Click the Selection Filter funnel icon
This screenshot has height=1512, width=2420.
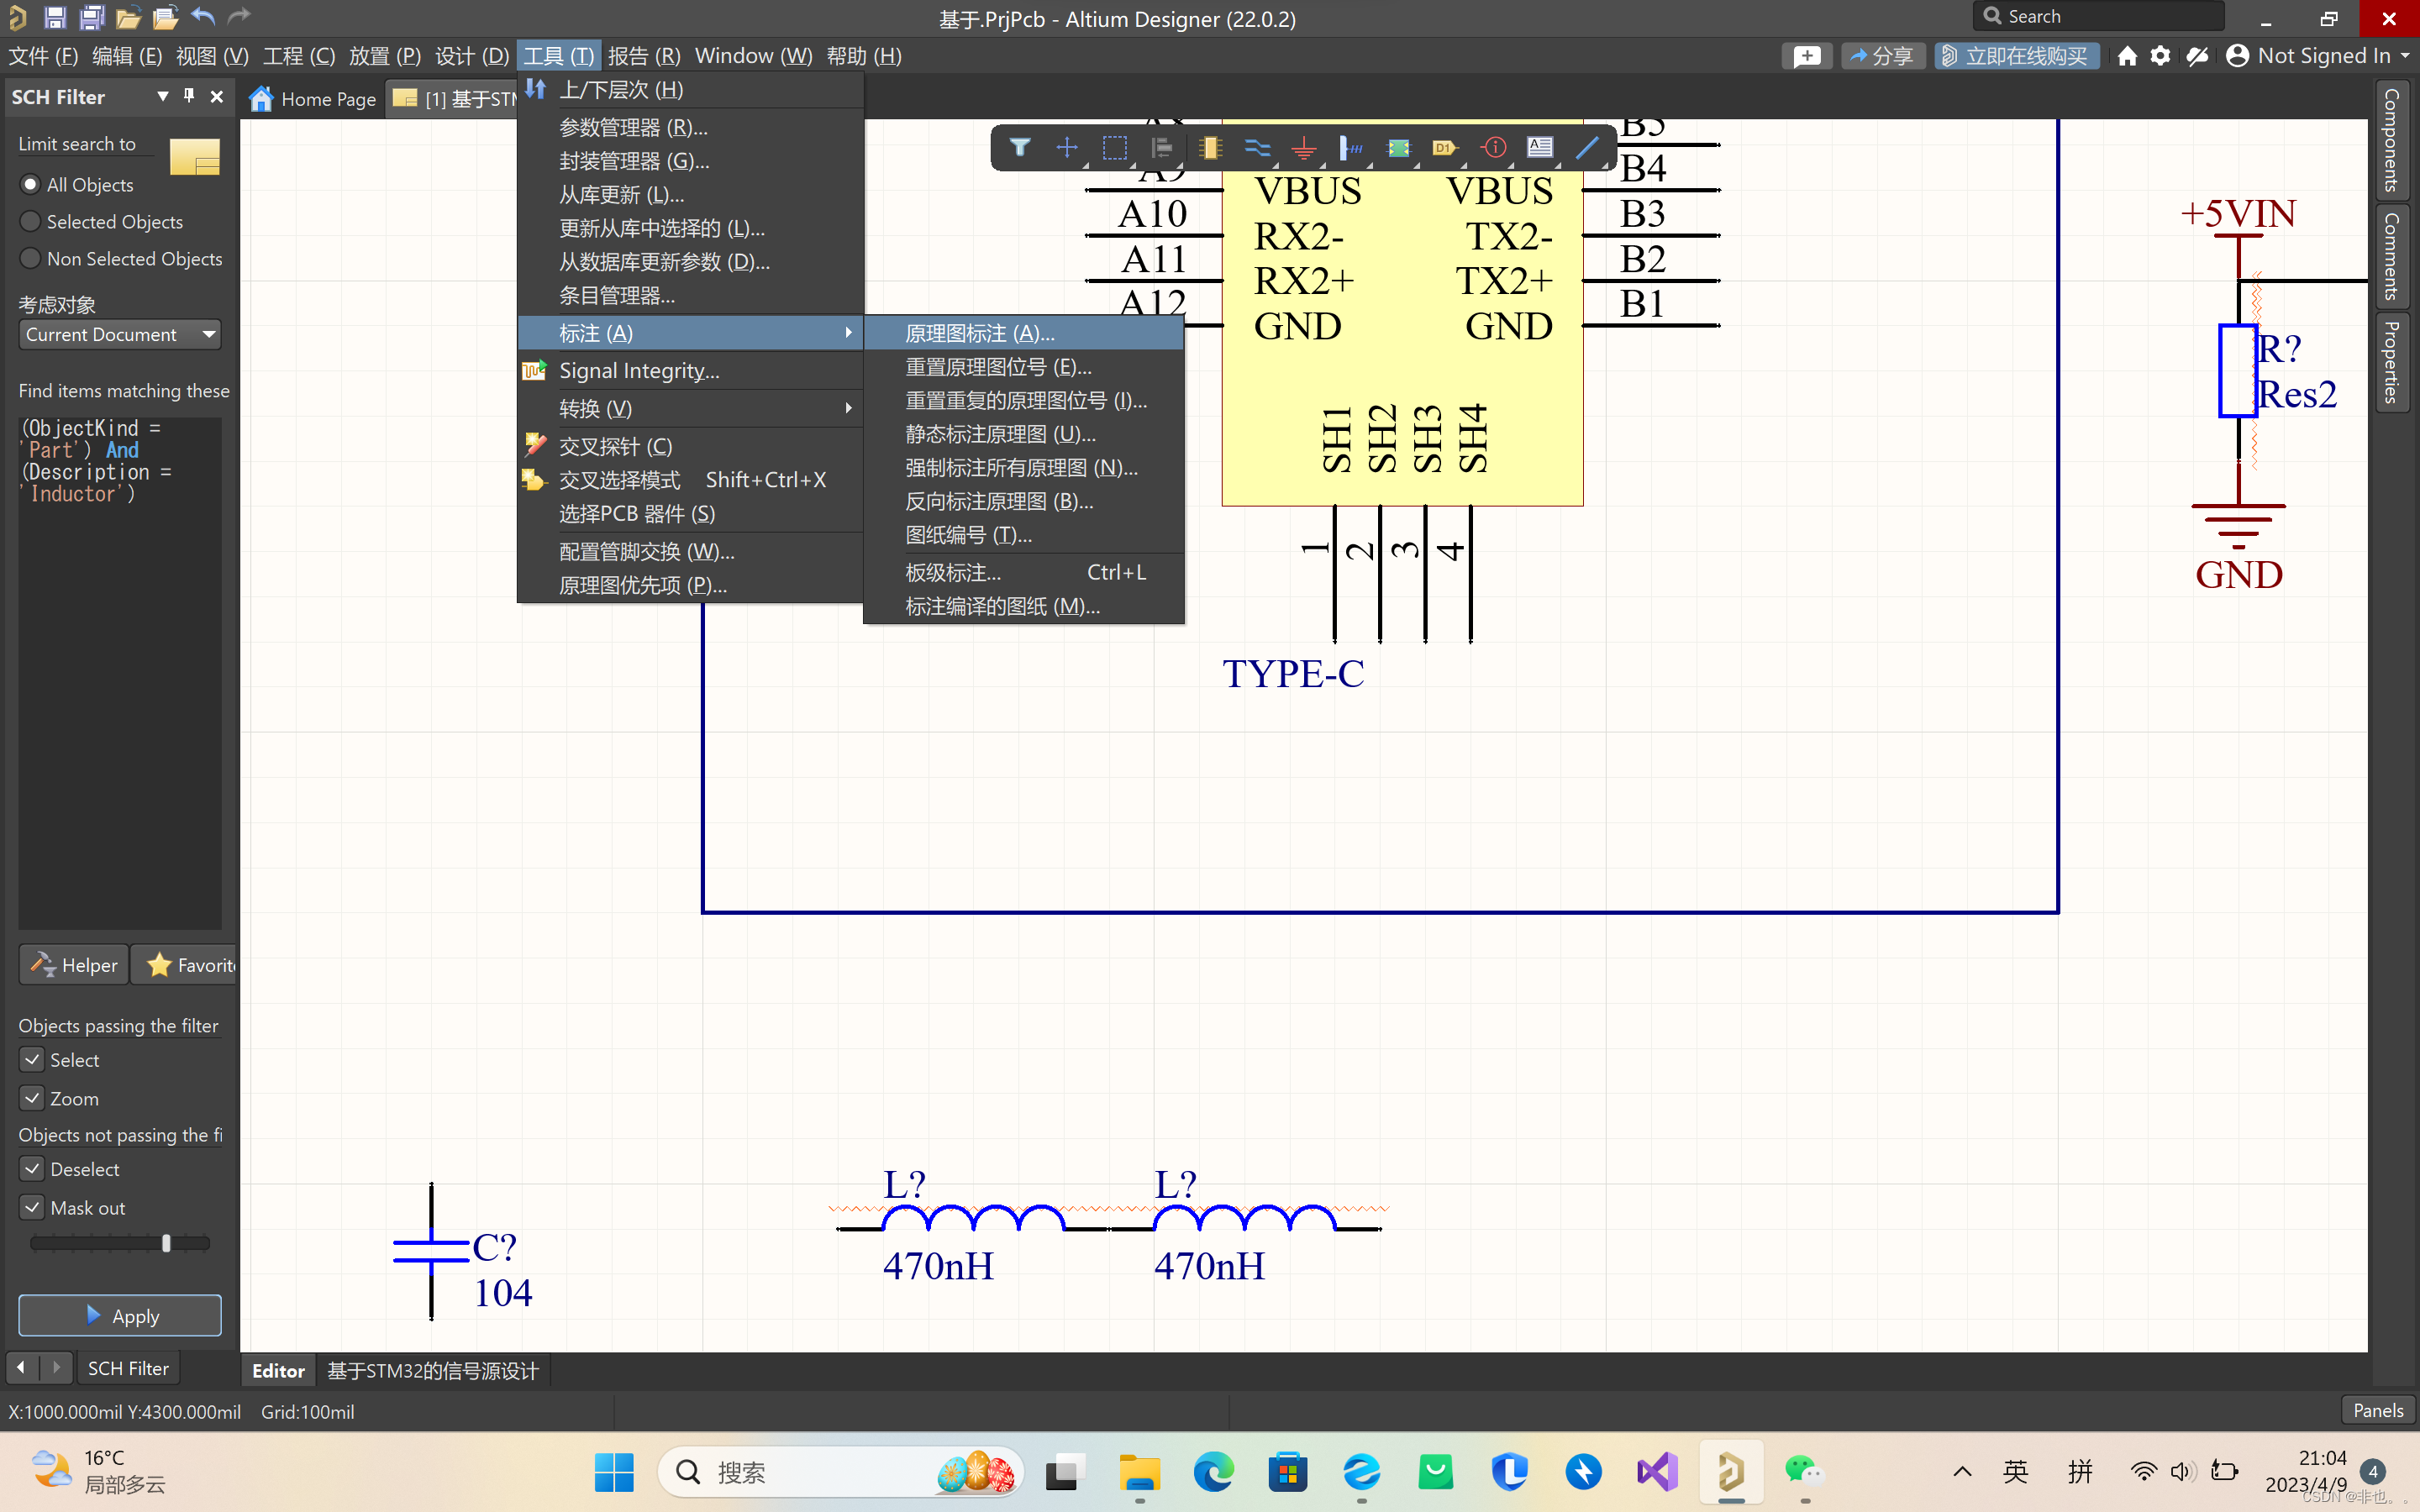tap(1019, 148)
